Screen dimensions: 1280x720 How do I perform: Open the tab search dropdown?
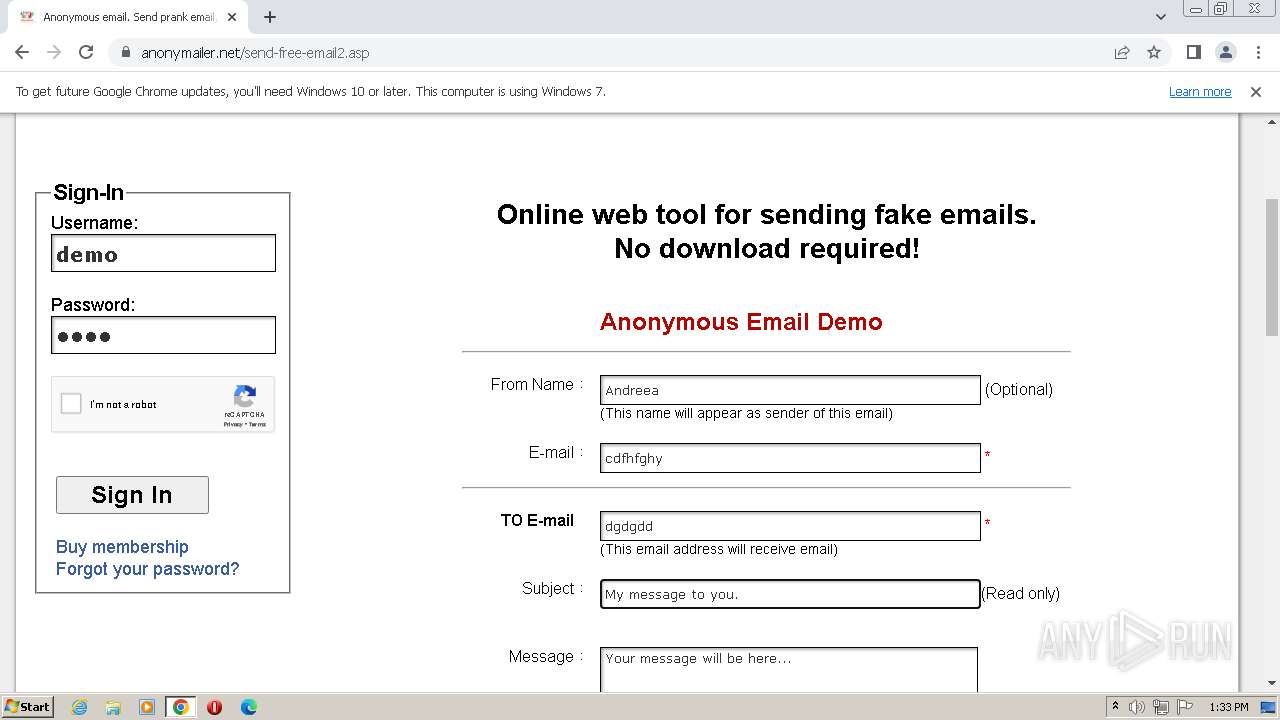click(1161, 17)
